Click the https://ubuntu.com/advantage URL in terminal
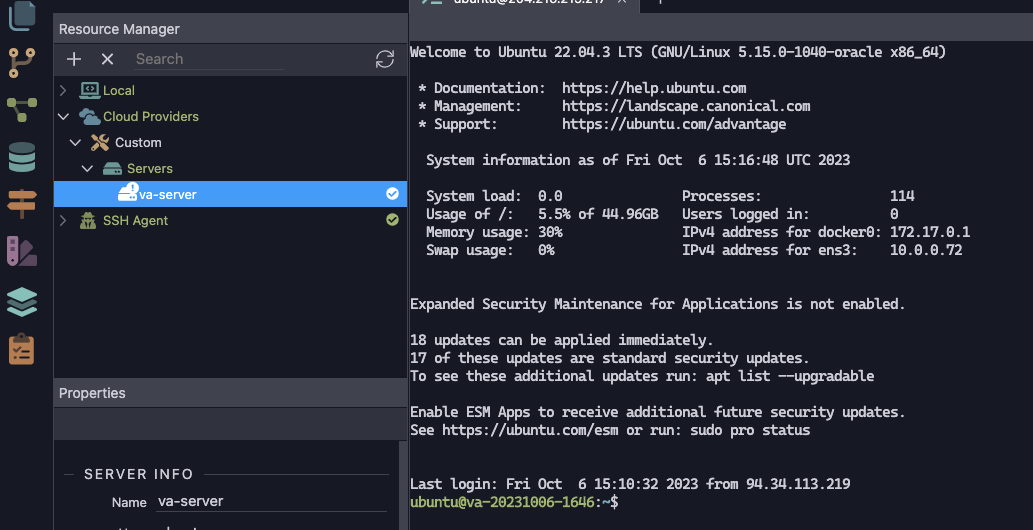 click(x=674, y=124)
